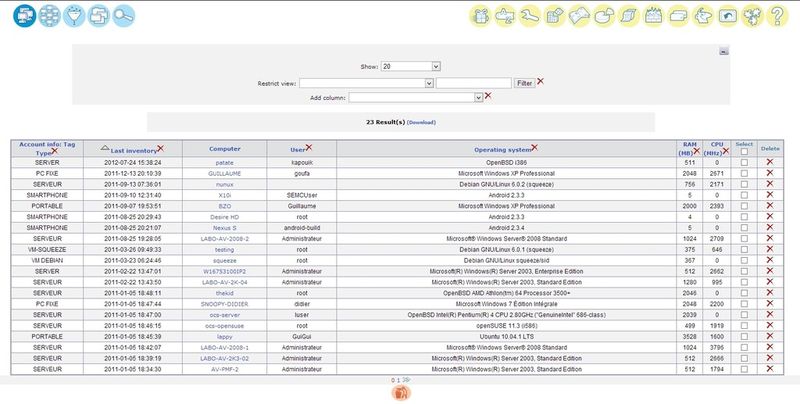Open the magnifying glass search icon
The height and width of the screenshot is (404, 800).
123,16
